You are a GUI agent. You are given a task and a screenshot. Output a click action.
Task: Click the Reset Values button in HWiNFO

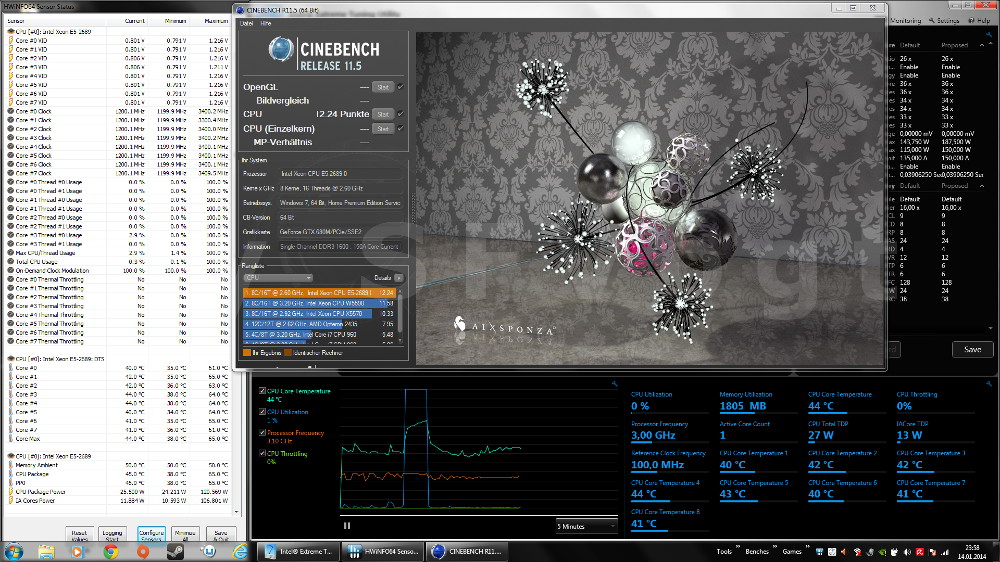[x=79, y=535]
